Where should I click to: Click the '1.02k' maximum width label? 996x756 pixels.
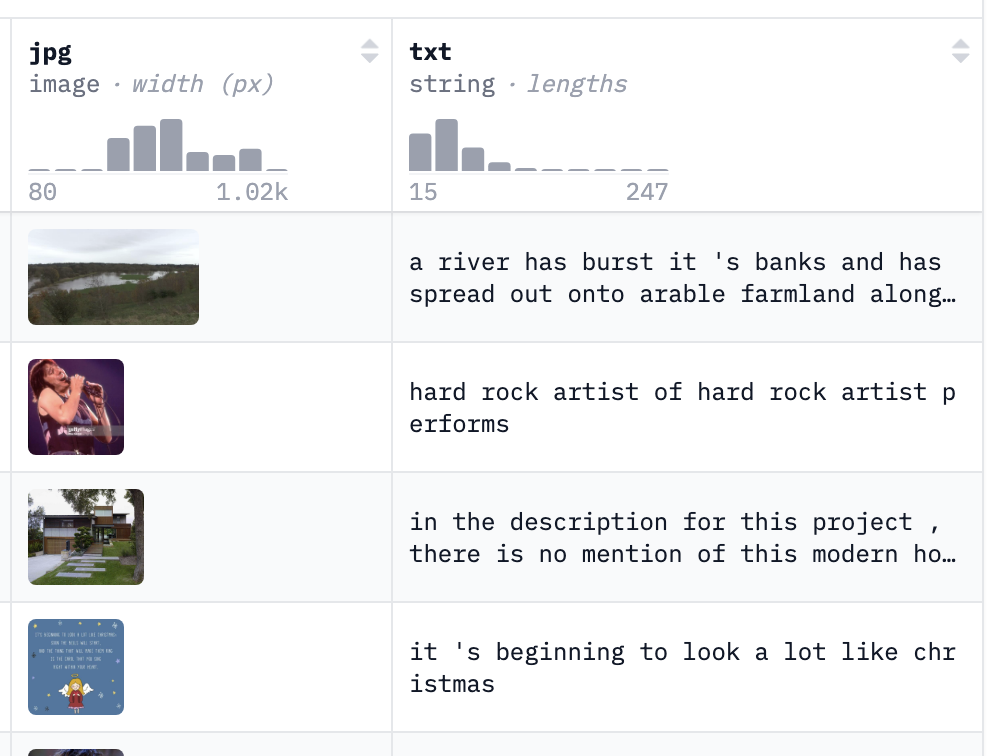[252, 192]
